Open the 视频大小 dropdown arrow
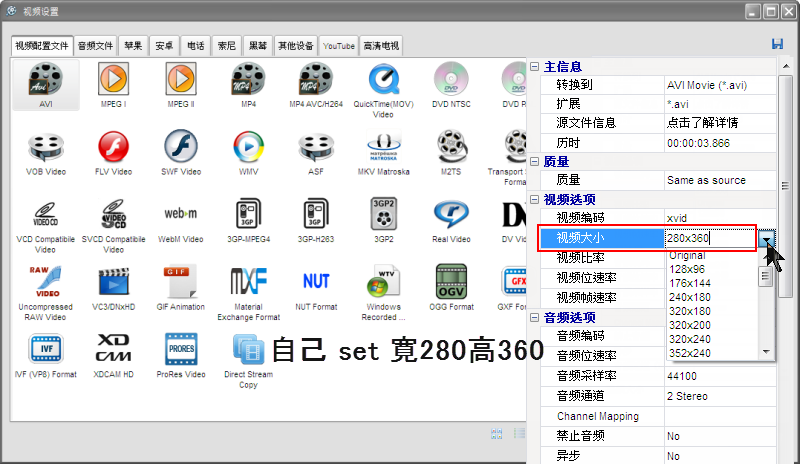Screen dimensions: 800x464 click(766, 238)
